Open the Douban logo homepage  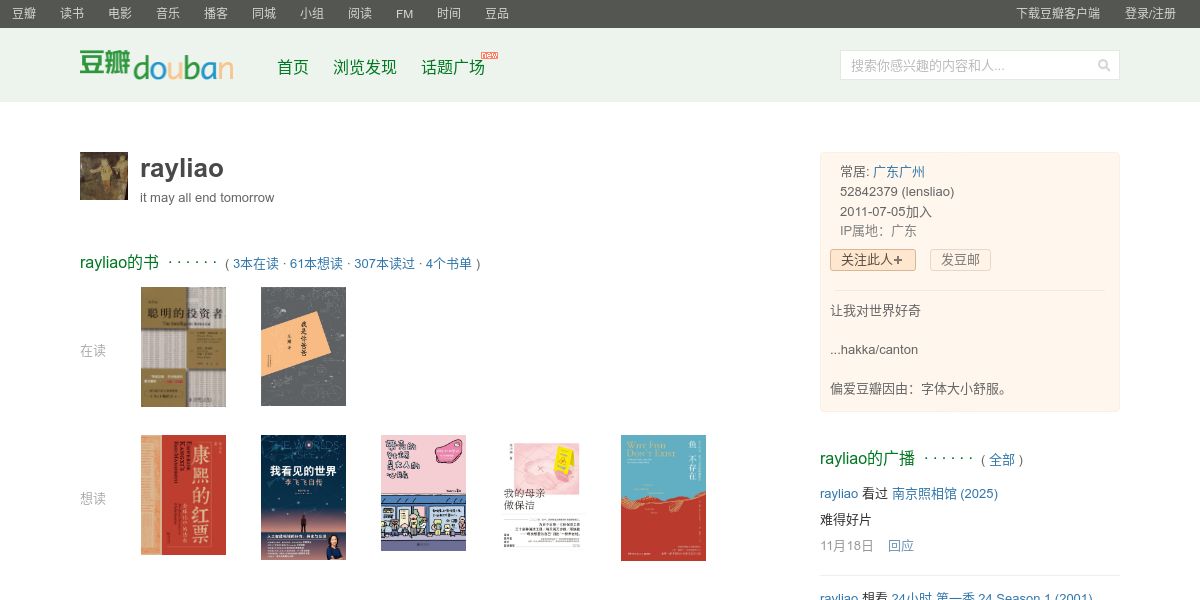point(157,65)
